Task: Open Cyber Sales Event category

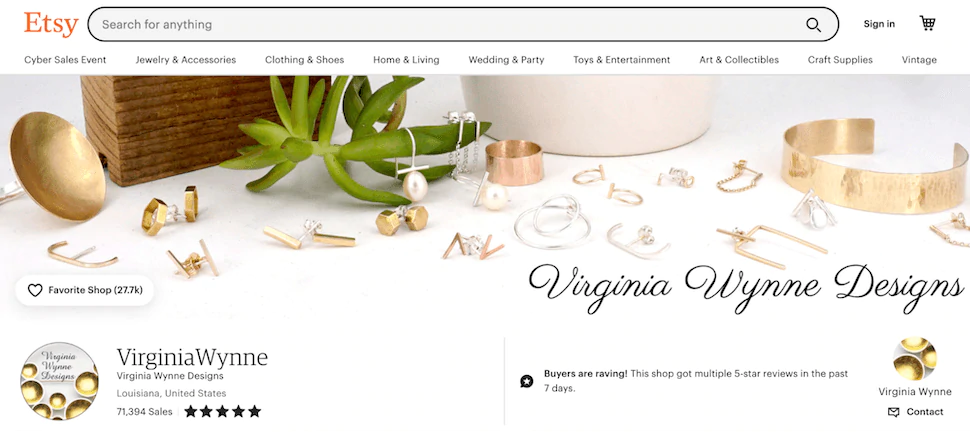Action: pyautogui.click(x=65, y=60)
